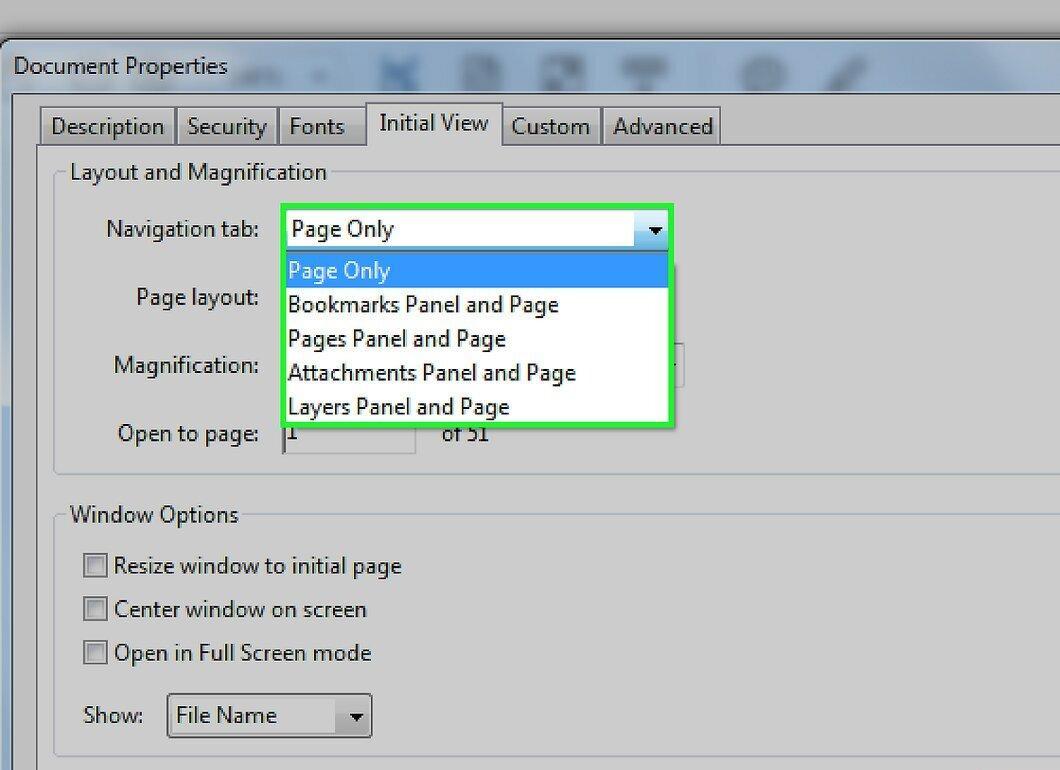This screenshot has height=770, width=1060.
Task: Select the Initial View tab
Action: tap(434, 123)
